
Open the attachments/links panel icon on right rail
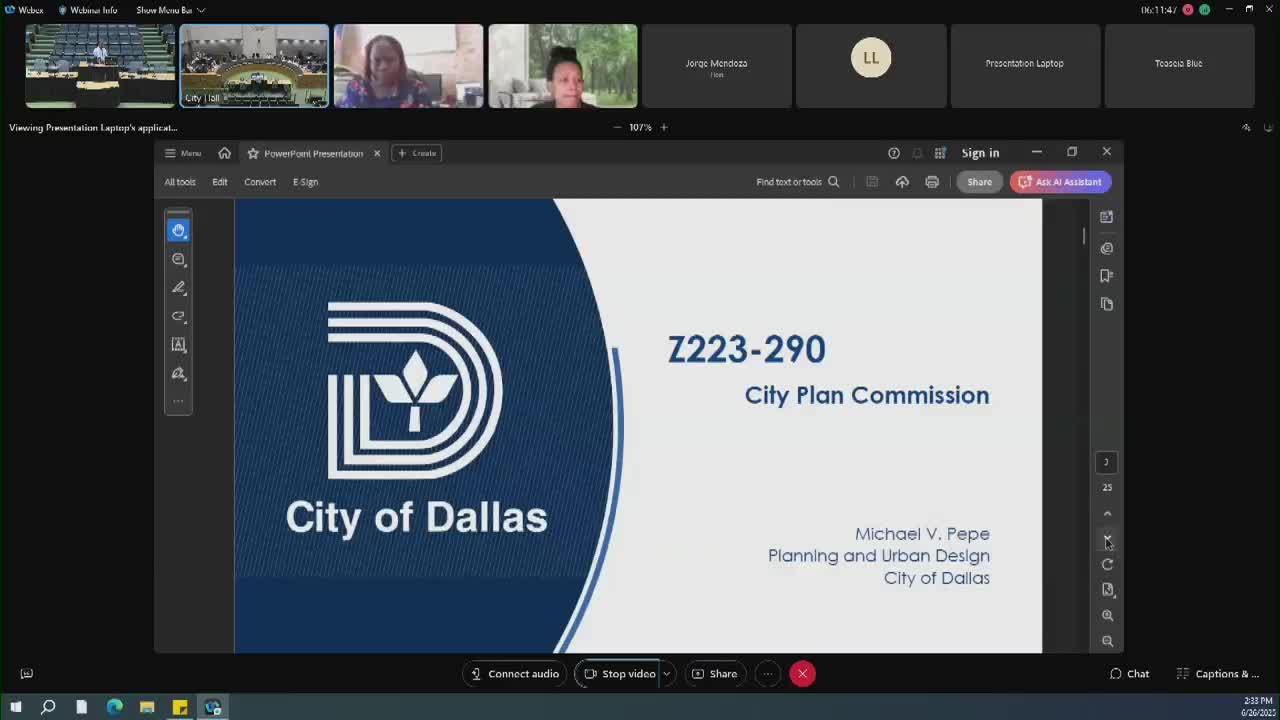point(1106,248)
